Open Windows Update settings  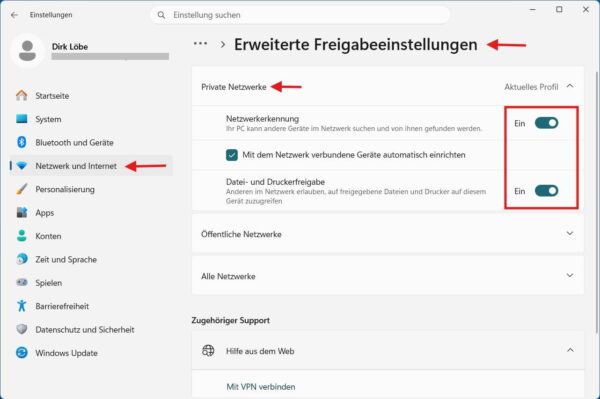click(91, 352)
